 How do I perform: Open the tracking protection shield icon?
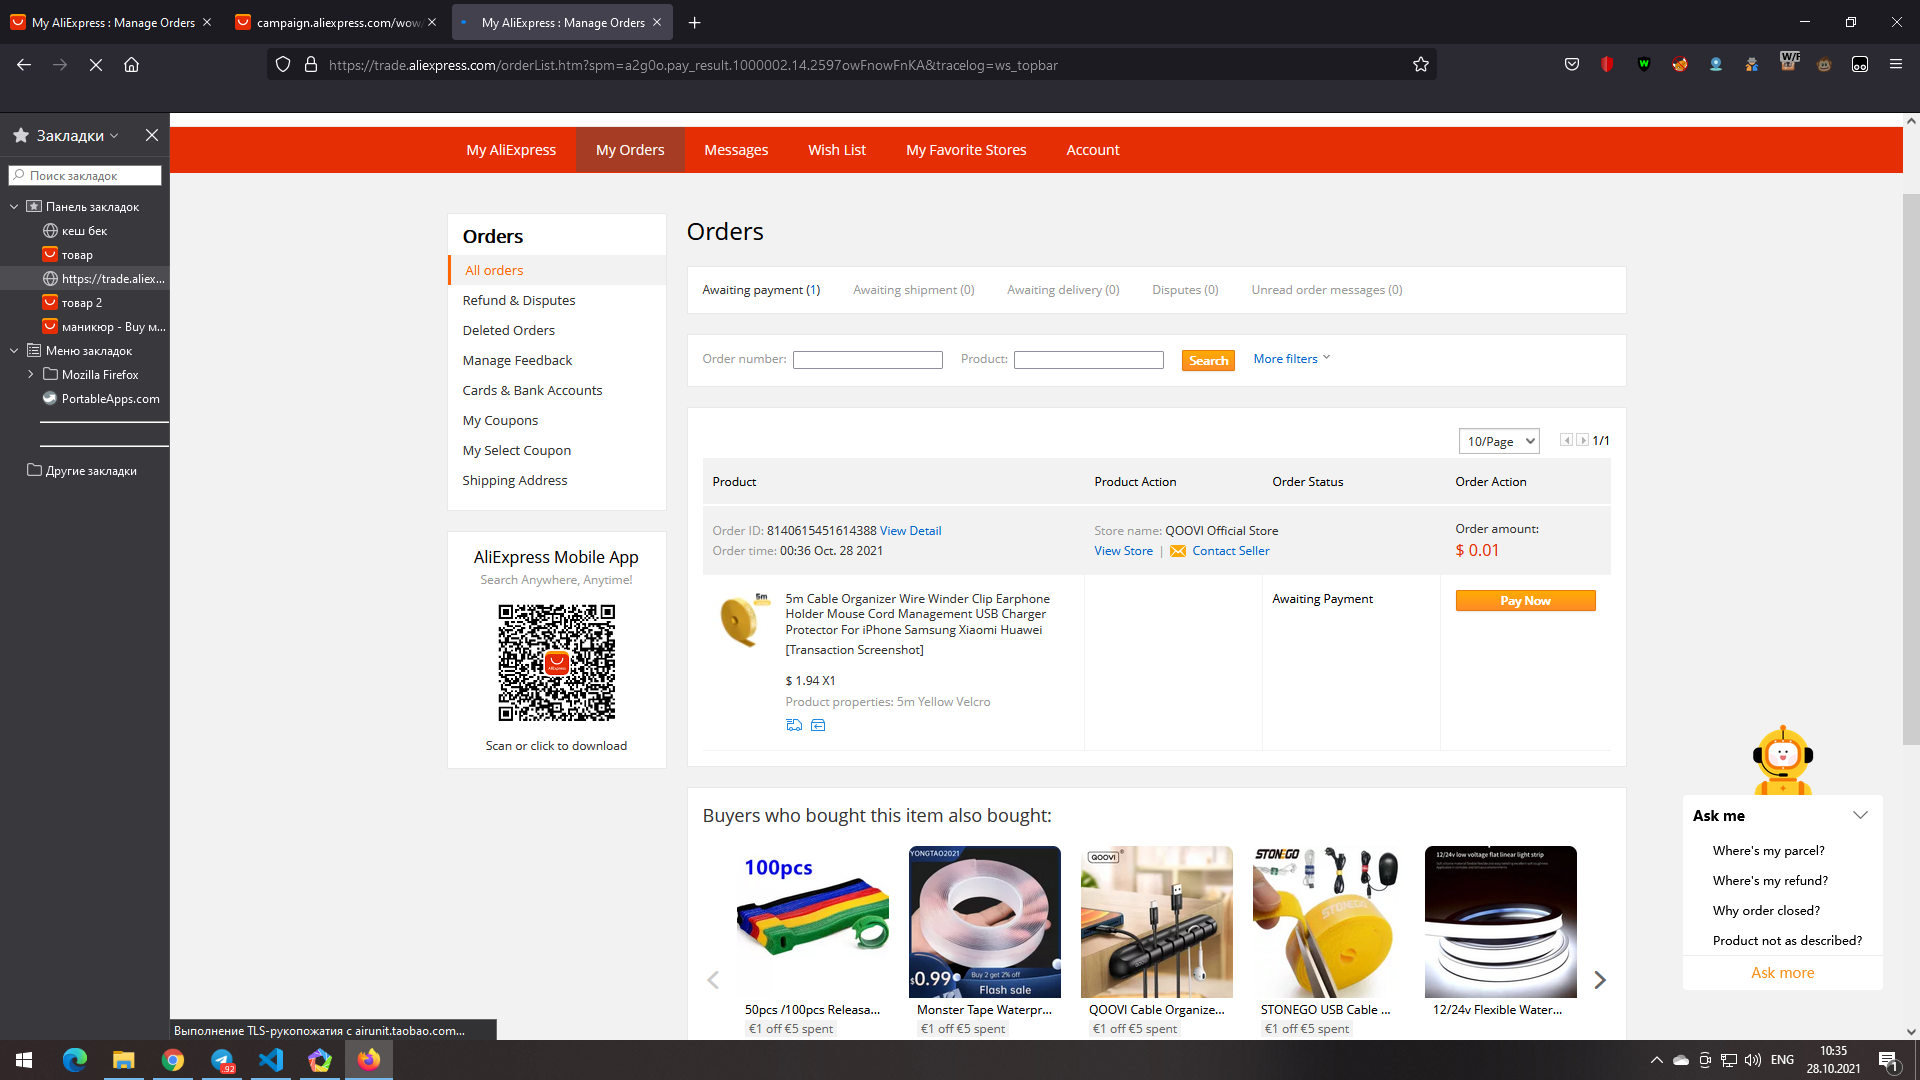click(x=283, y=65)
